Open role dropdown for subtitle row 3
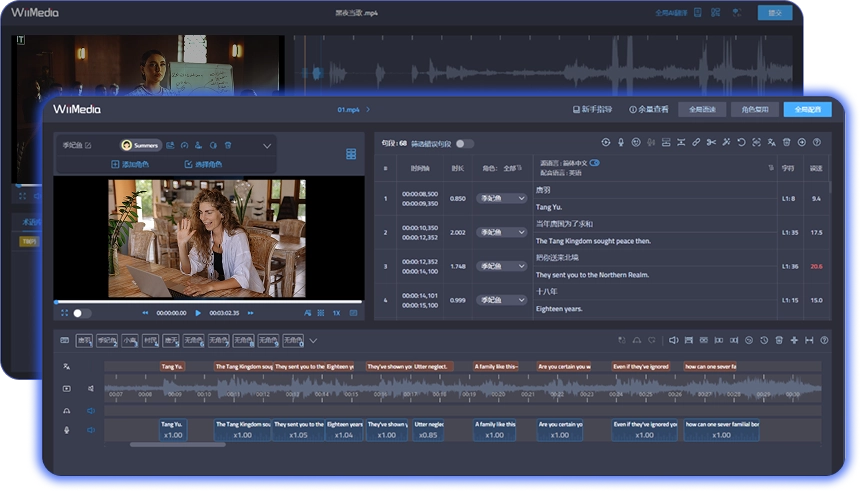 (501, 266)
